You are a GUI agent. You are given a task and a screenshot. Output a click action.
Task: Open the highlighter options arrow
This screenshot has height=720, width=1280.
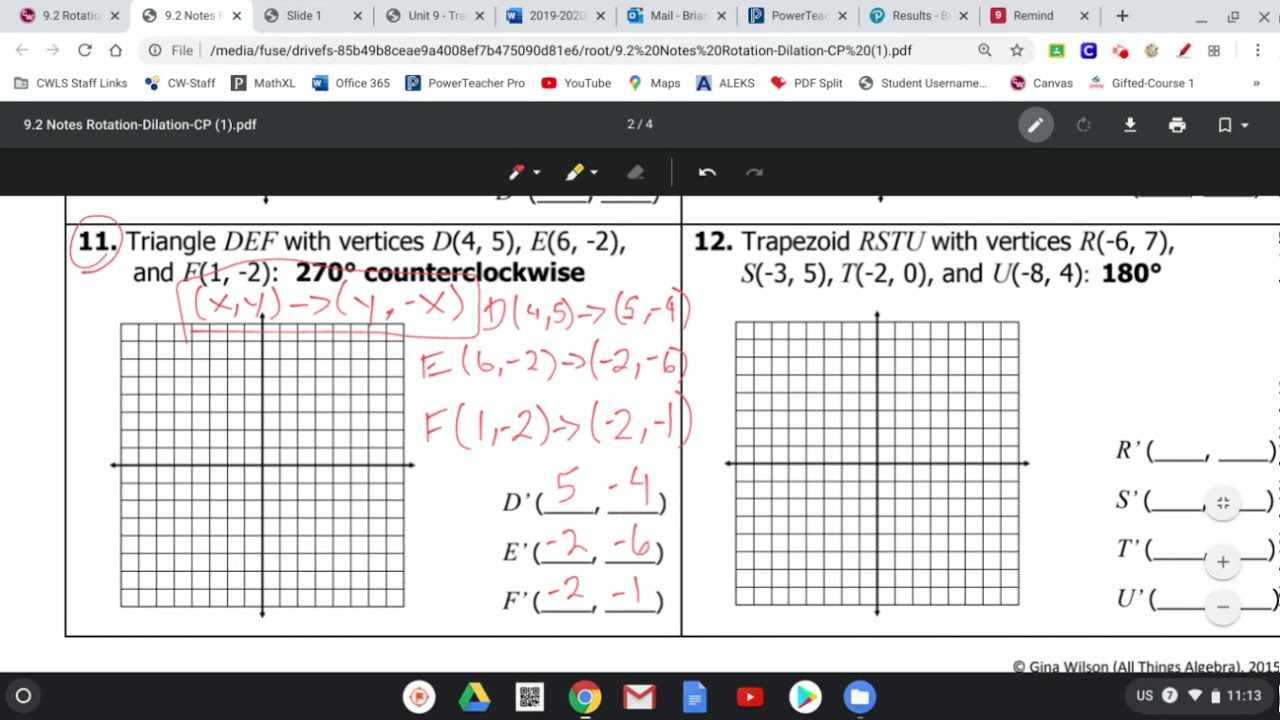[594, 172]
